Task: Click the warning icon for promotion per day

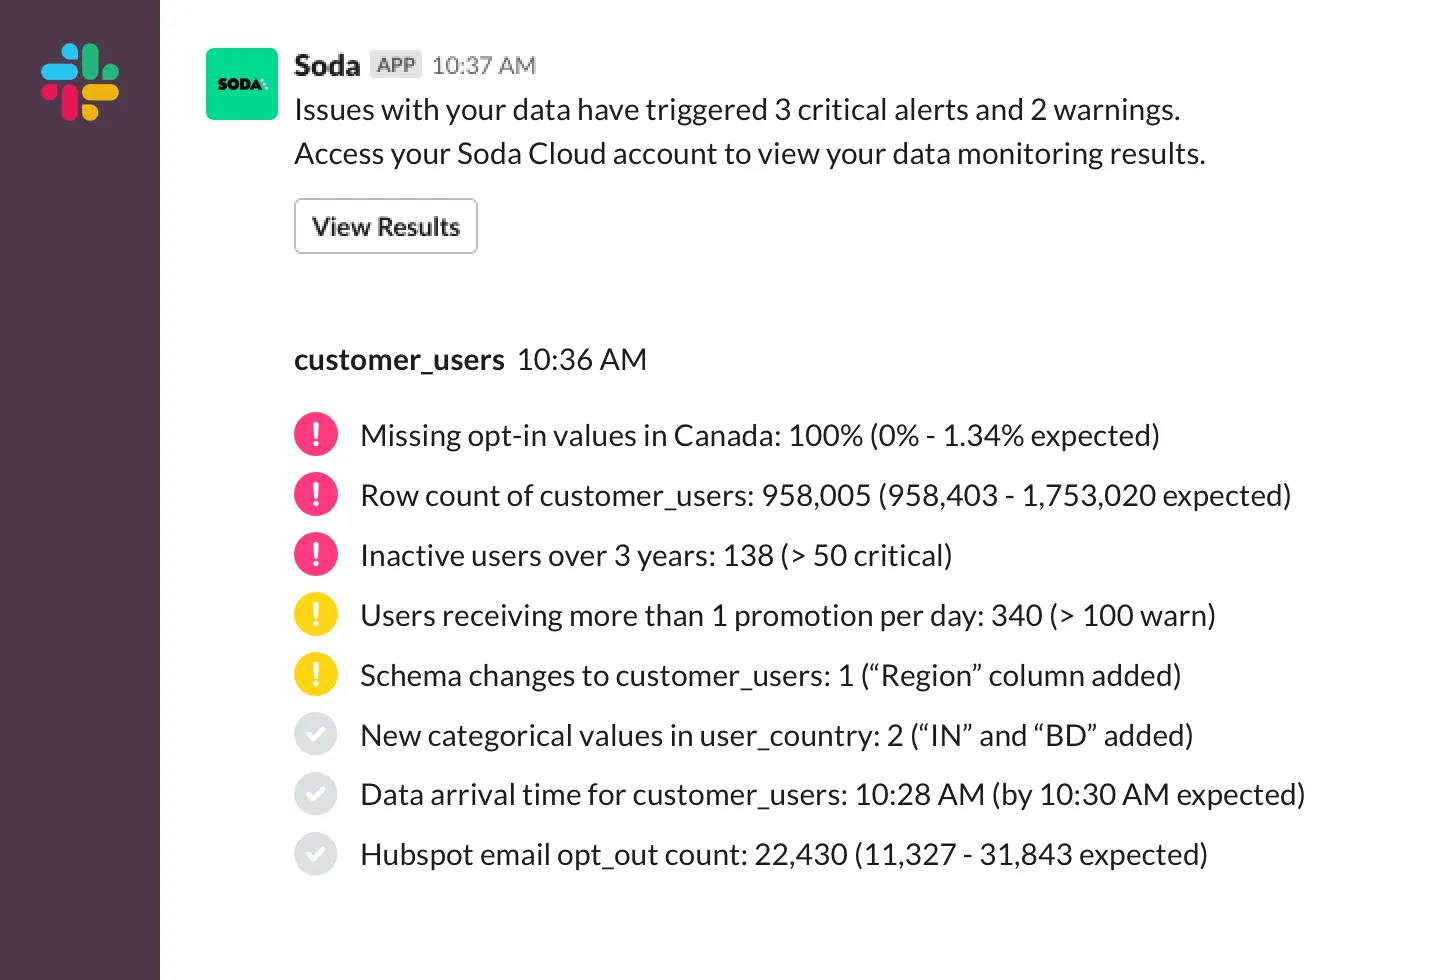Action: coord(316,615)
